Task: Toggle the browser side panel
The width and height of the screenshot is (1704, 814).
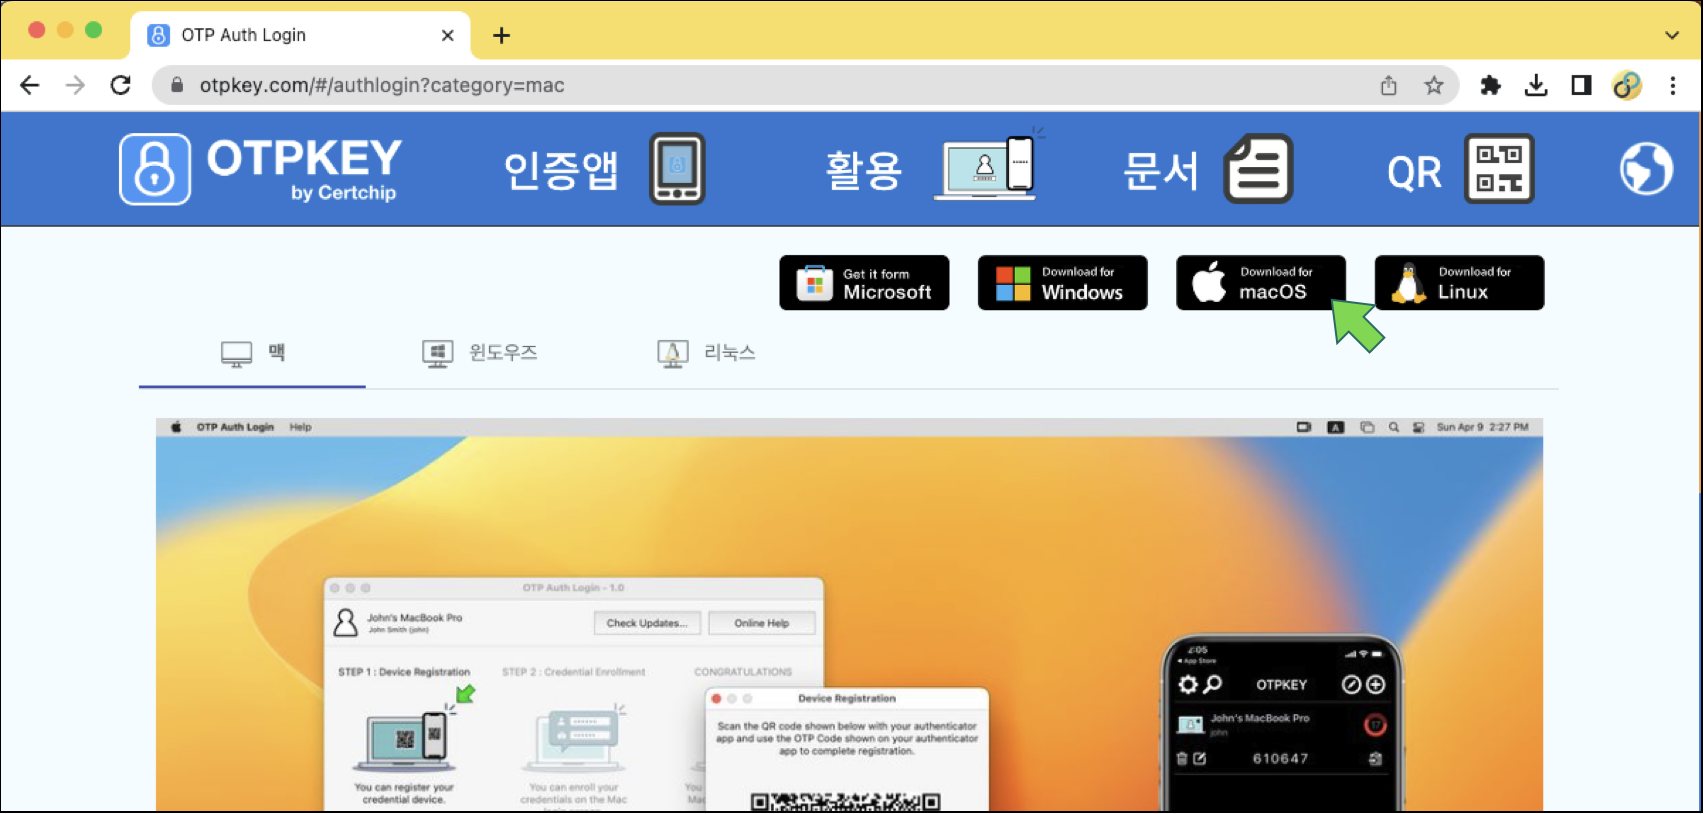Action: [x=1581, y=86]
